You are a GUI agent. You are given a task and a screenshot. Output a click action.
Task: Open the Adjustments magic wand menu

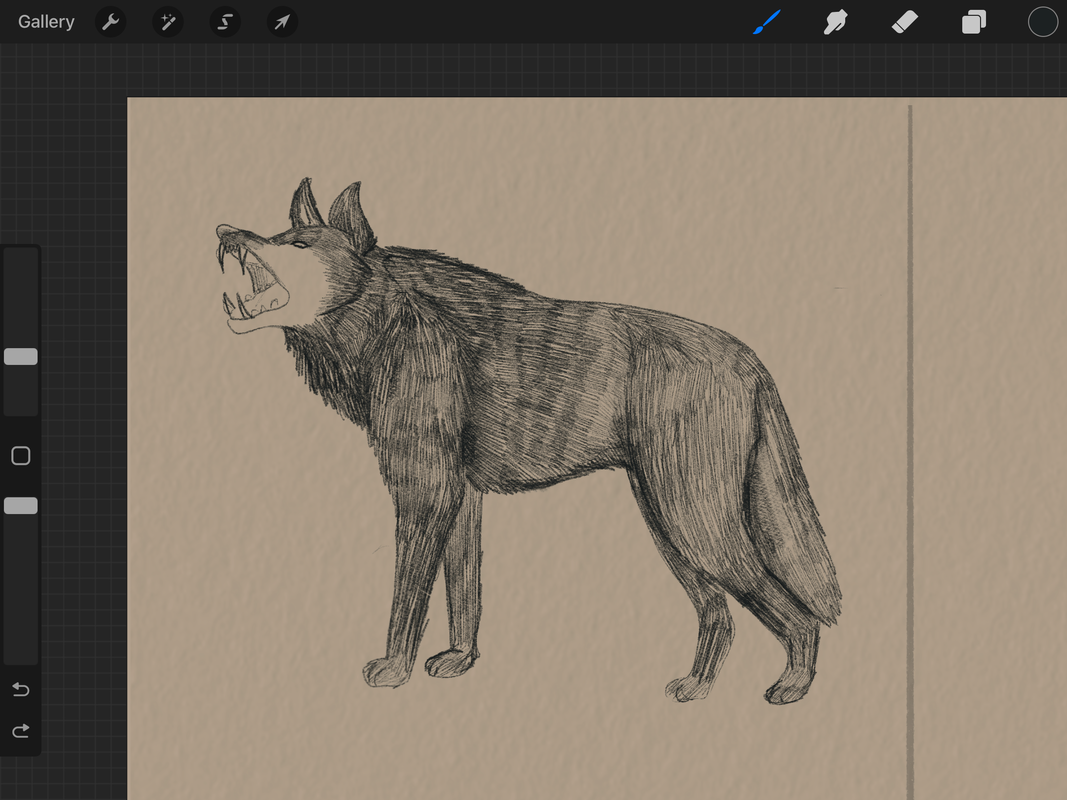167,22
